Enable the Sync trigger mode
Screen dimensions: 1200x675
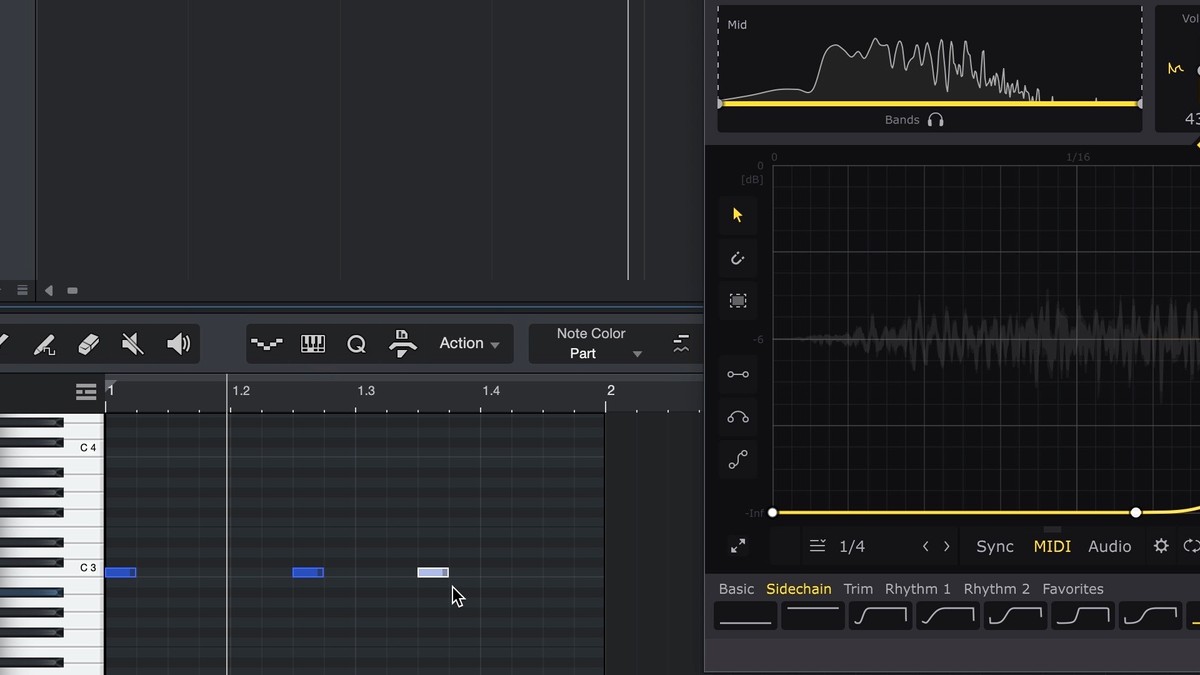tap(995, 547)
